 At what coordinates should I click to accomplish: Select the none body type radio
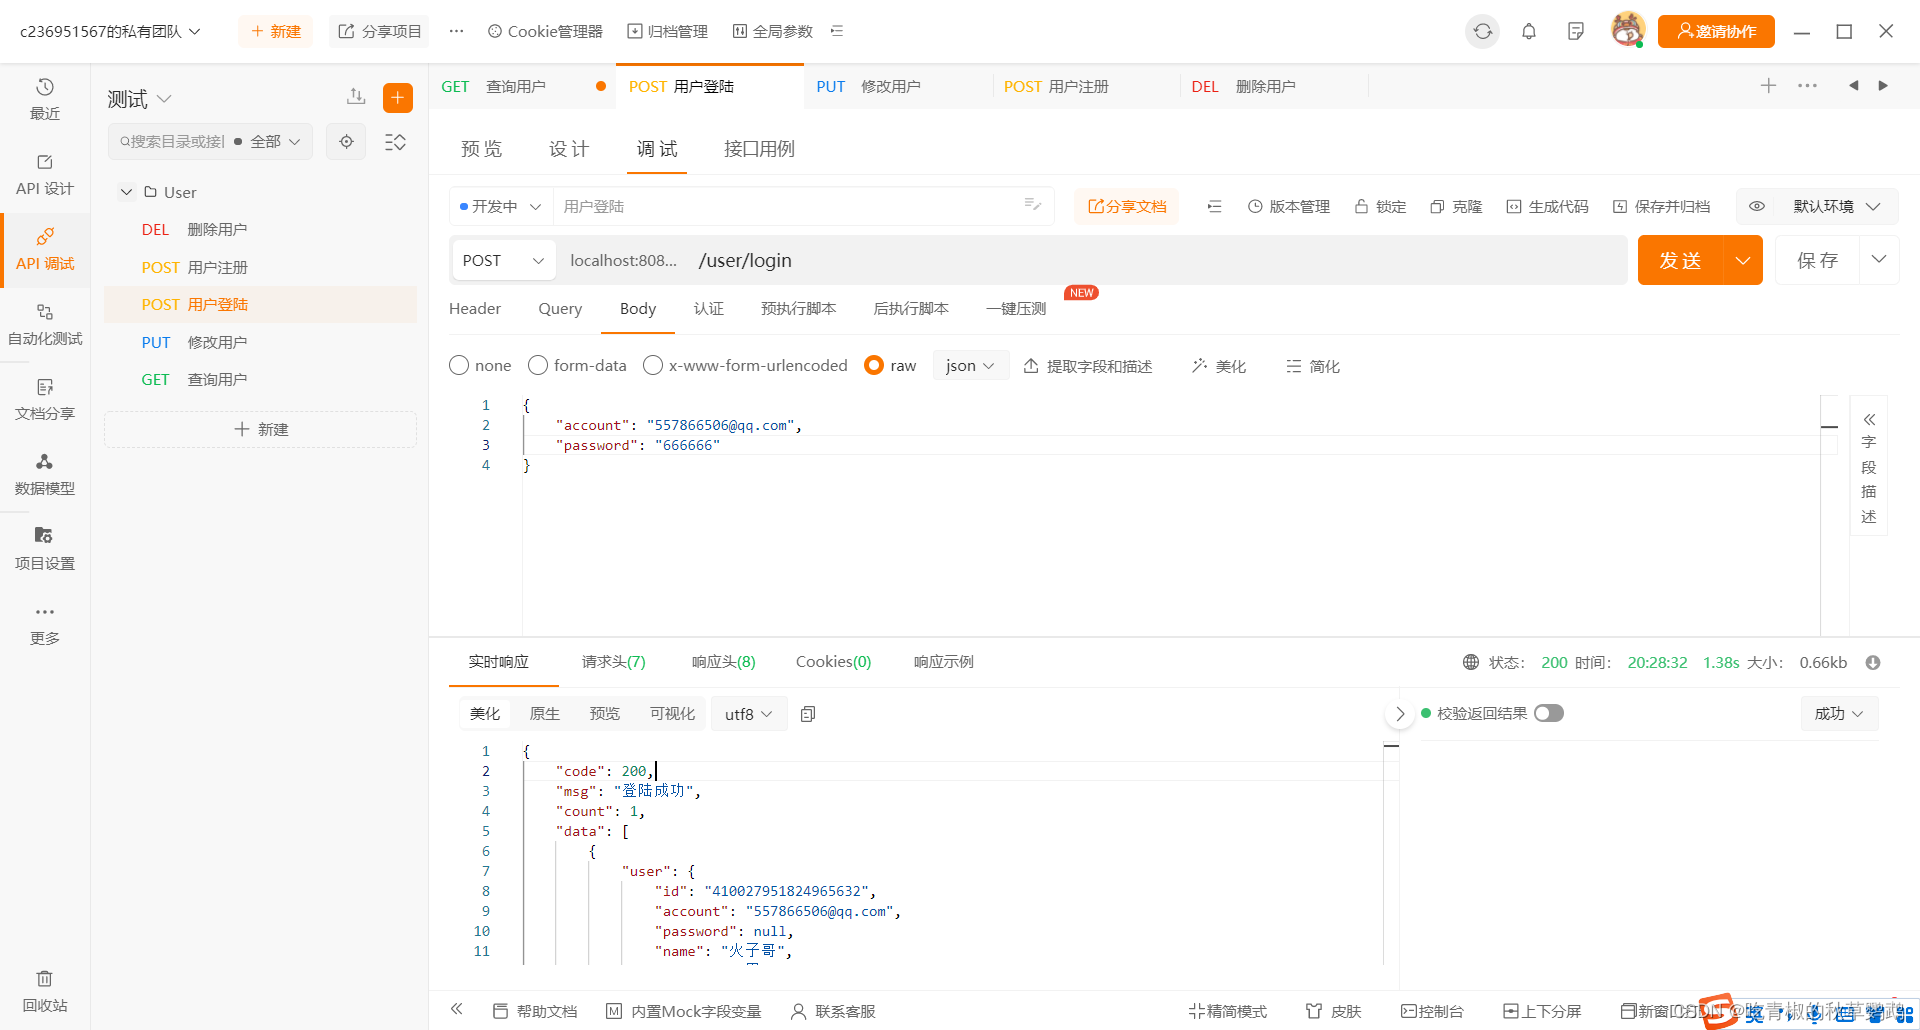pos(459,365)
